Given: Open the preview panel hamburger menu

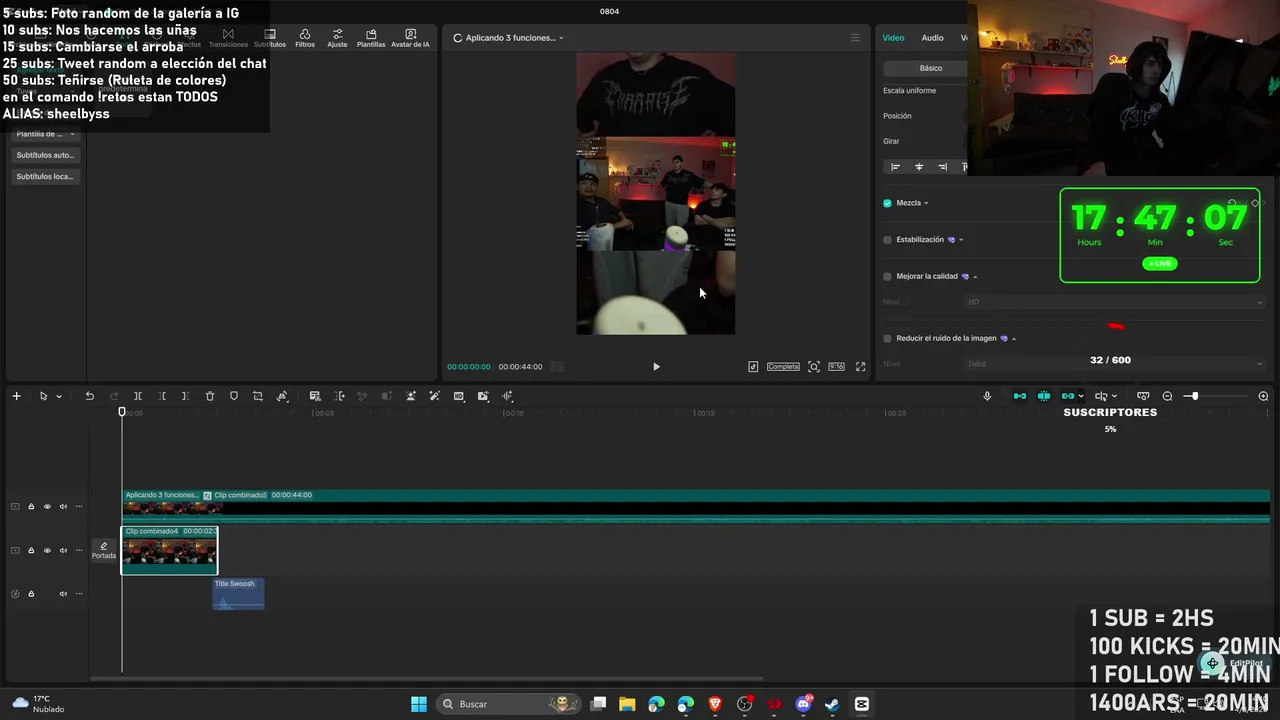Looking at the screenshot, I should pyautogui.click(x=855, y=38).
